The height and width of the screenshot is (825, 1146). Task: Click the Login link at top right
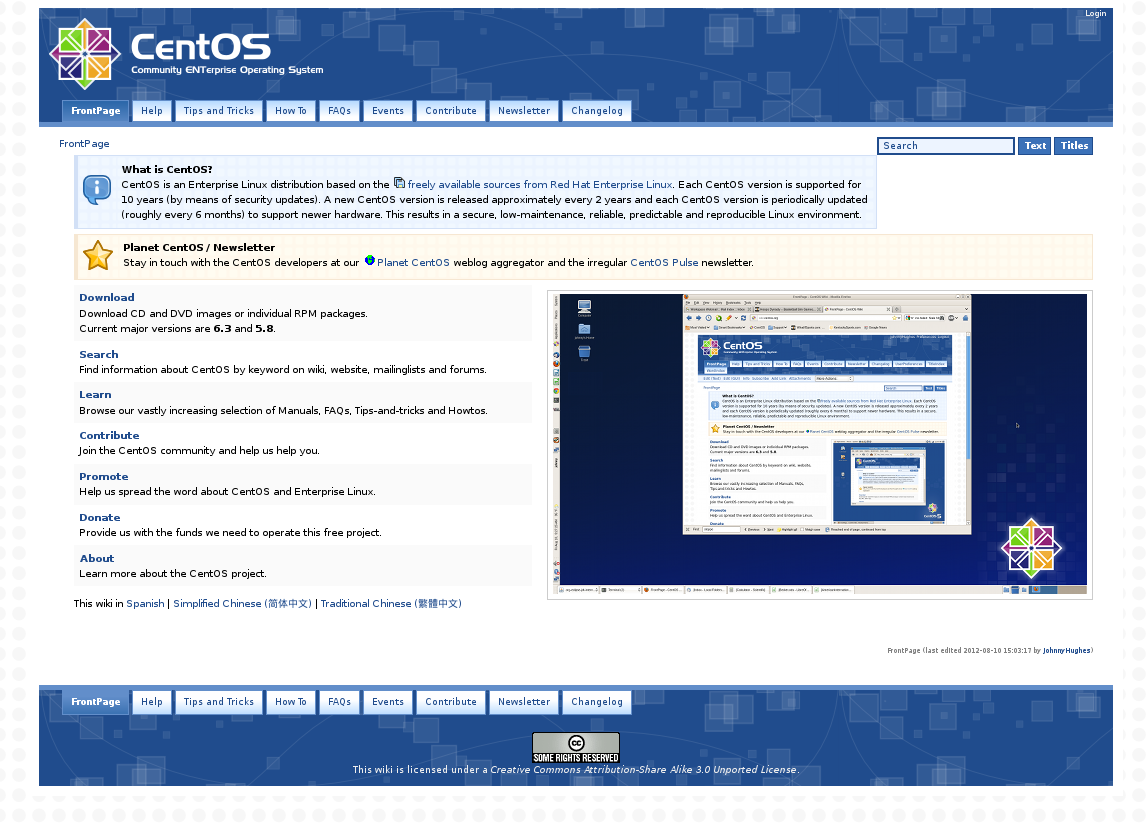coord(1095,14)
